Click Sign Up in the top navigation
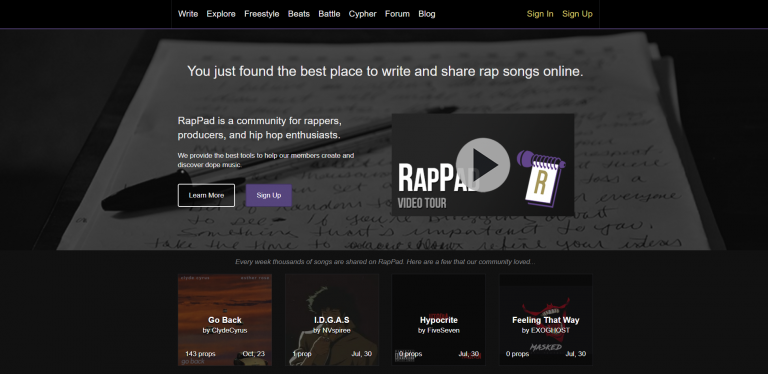768x374 pixels. click(577, 14)
